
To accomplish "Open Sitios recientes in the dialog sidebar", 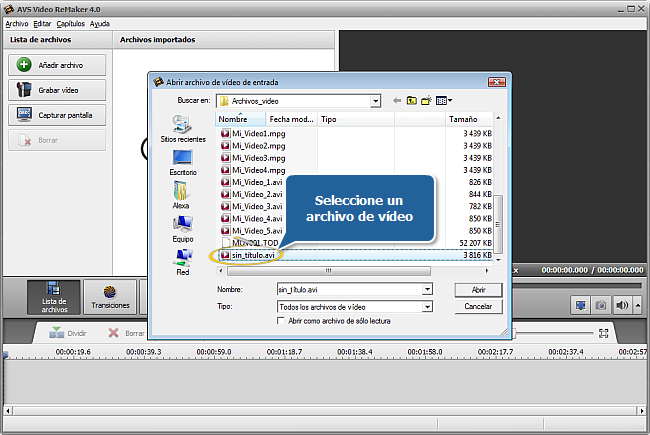I will click(182, 129).
